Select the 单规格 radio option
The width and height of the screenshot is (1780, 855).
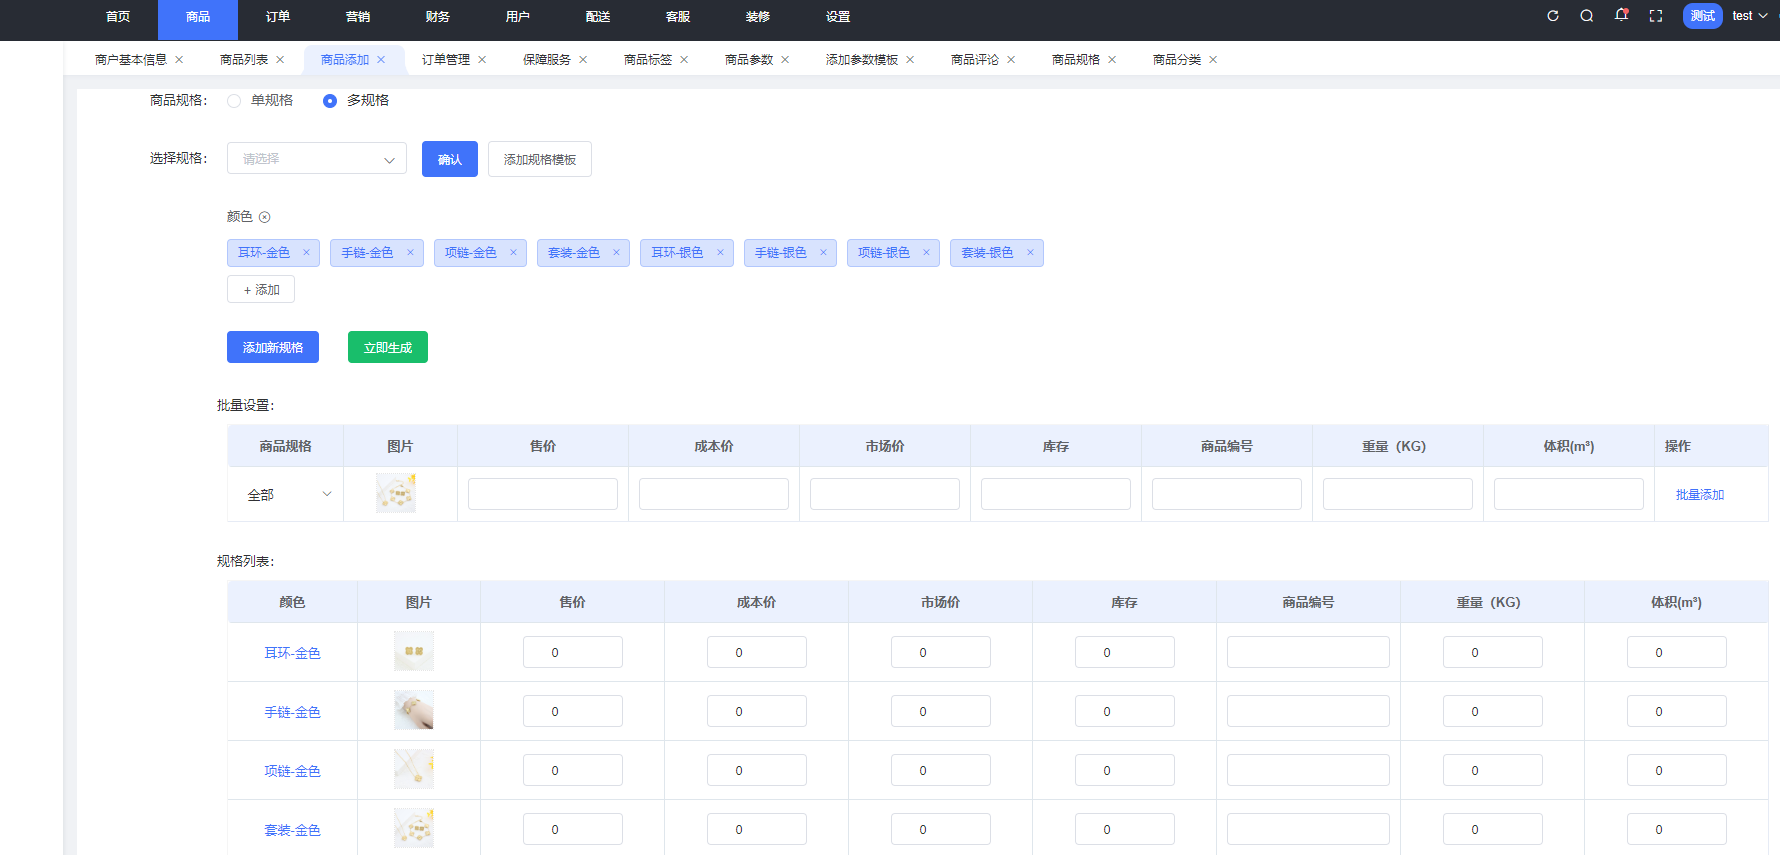234,101
